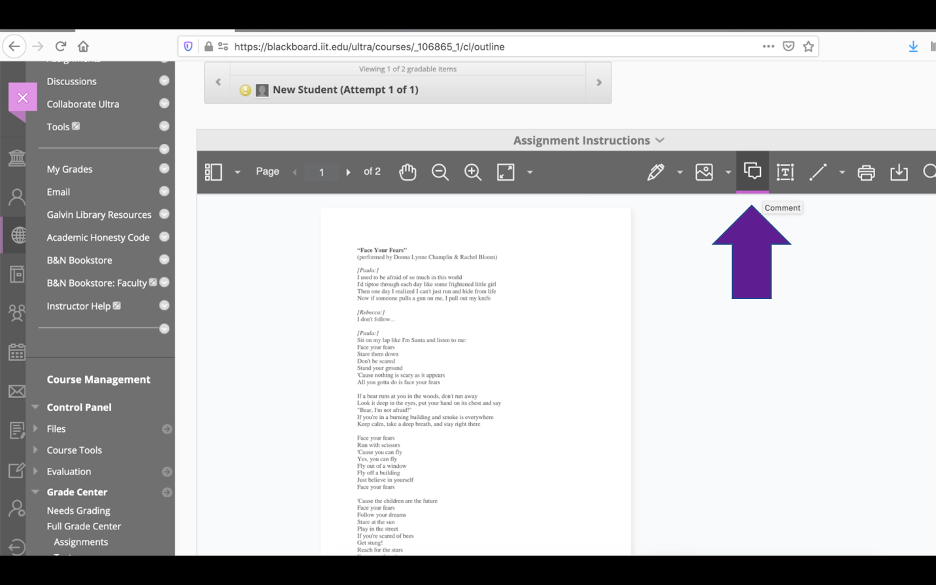
Task: Toggle the document sidebar panel
Action: click(x=213, y=172)
